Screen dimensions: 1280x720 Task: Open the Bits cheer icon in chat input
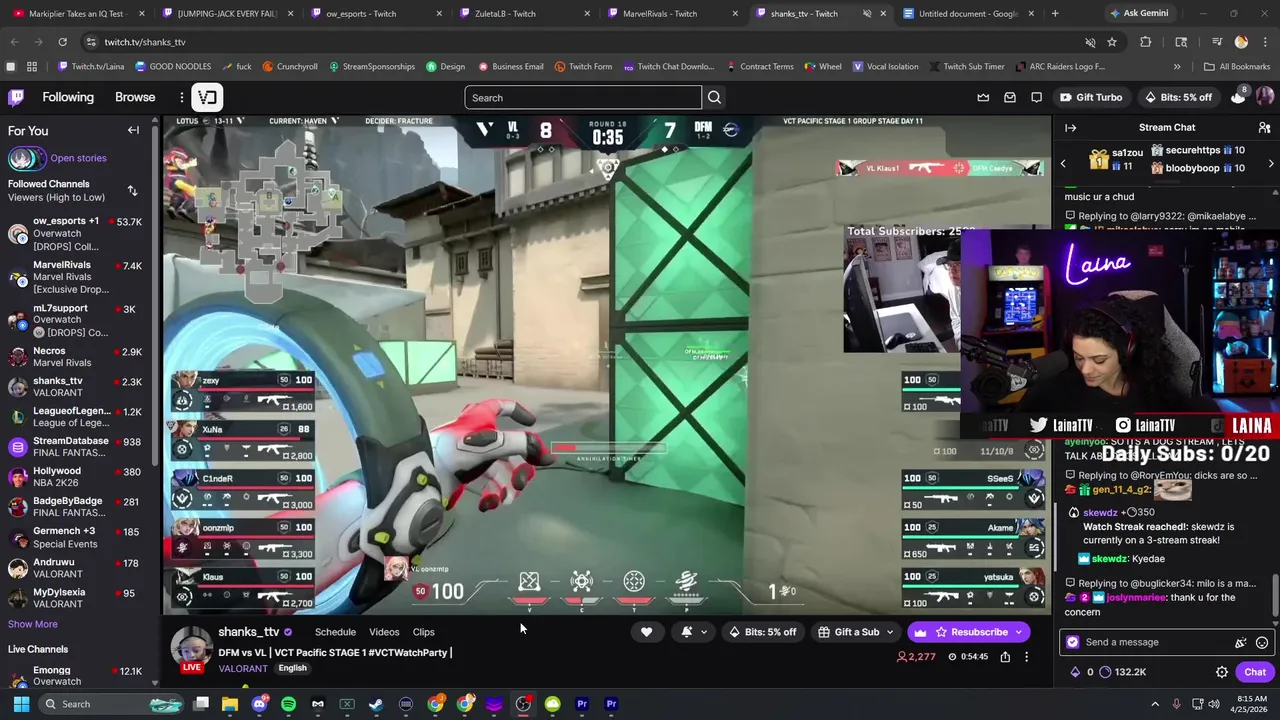click(x=1241, y=643)
